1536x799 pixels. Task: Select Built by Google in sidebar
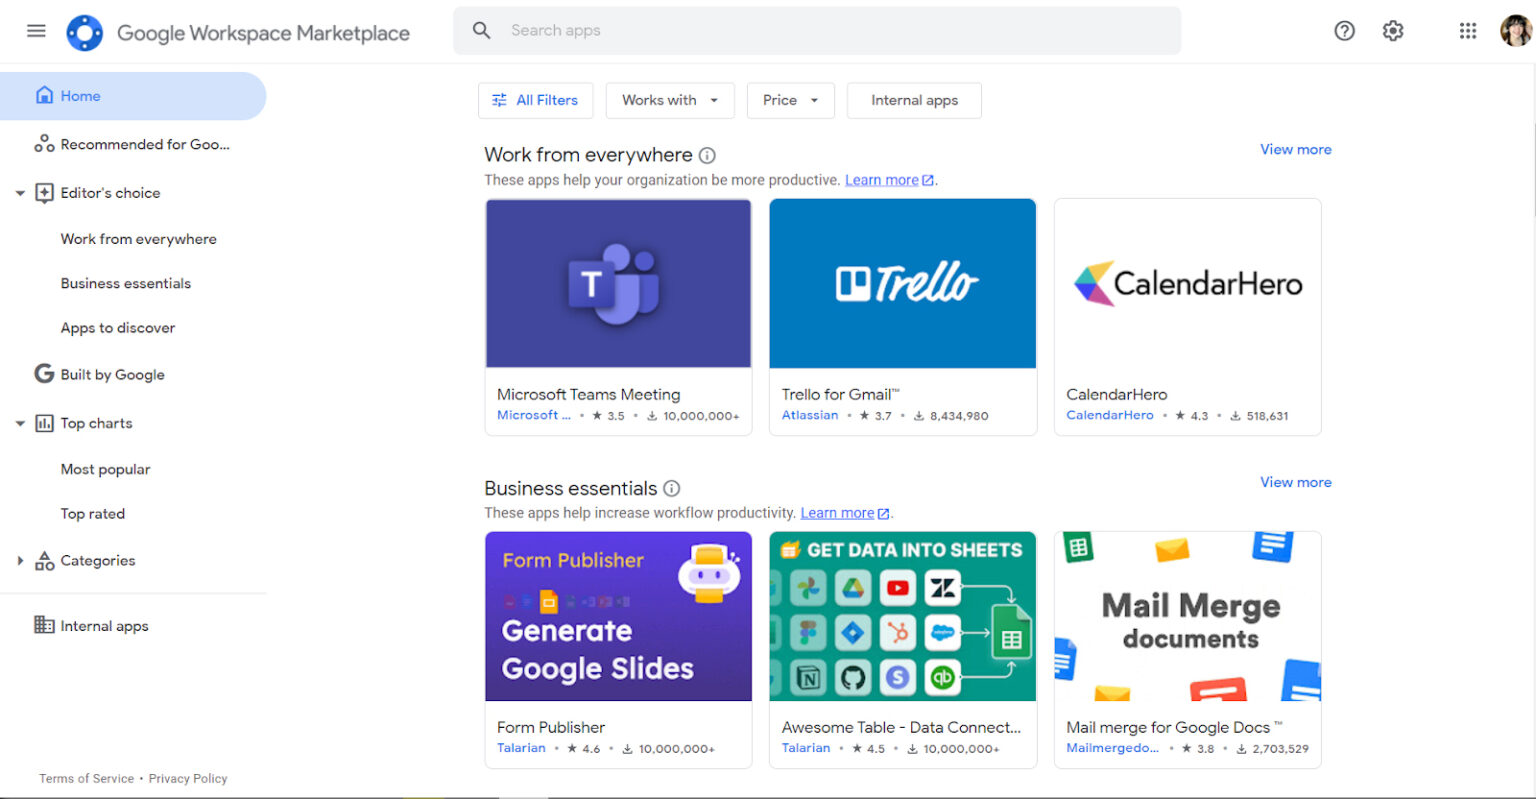click(112, 375)
